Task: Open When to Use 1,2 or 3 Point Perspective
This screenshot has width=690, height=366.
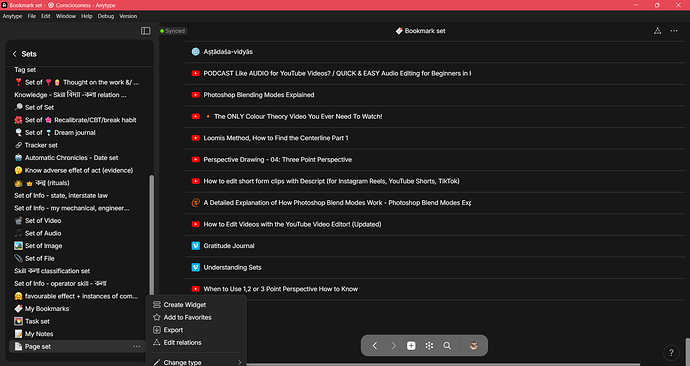Action: (281, 289)
